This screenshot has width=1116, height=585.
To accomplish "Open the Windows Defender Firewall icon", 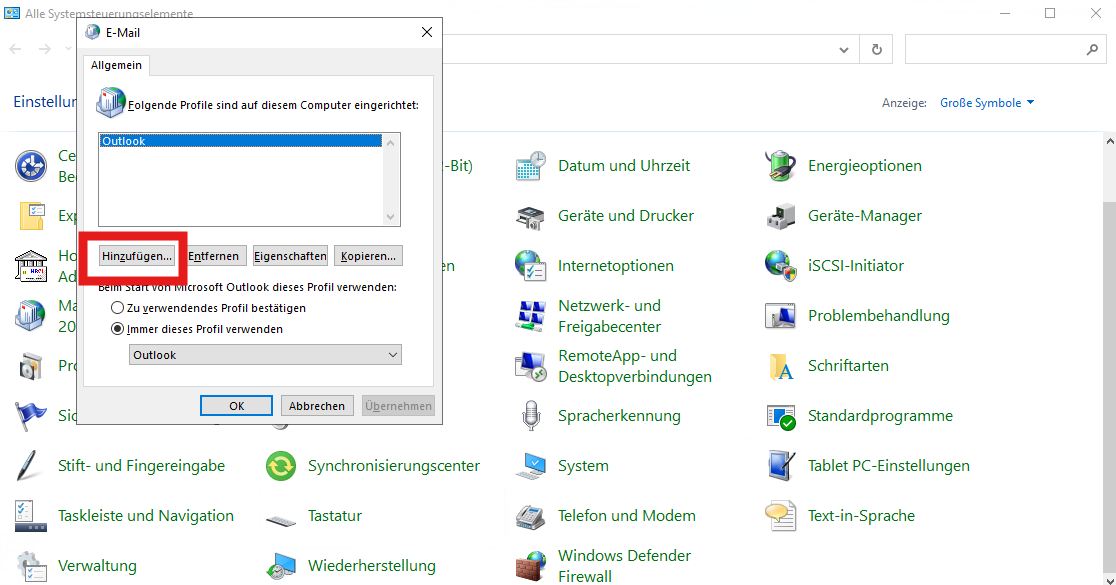I will pos(530,566).
